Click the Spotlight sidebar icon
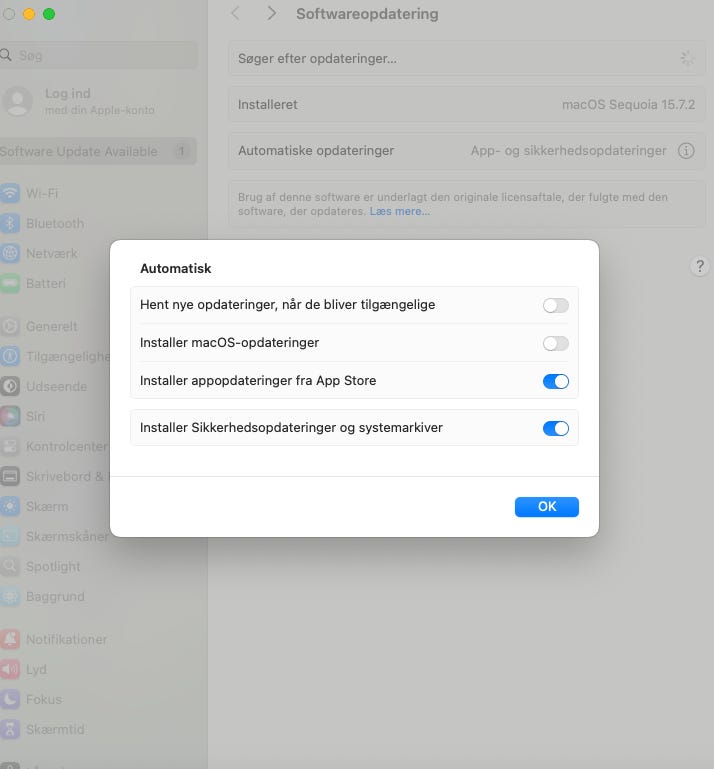Viewport: 714px width, 769px height. coord(10,566)
